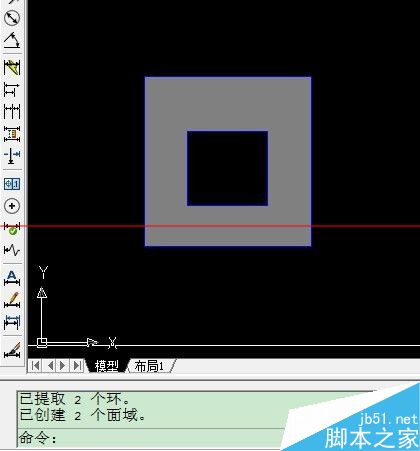The width and height of the screenshot is (420, 451).
Task: Select the Diameter dimension tool
Action: (x=12, y=18)
